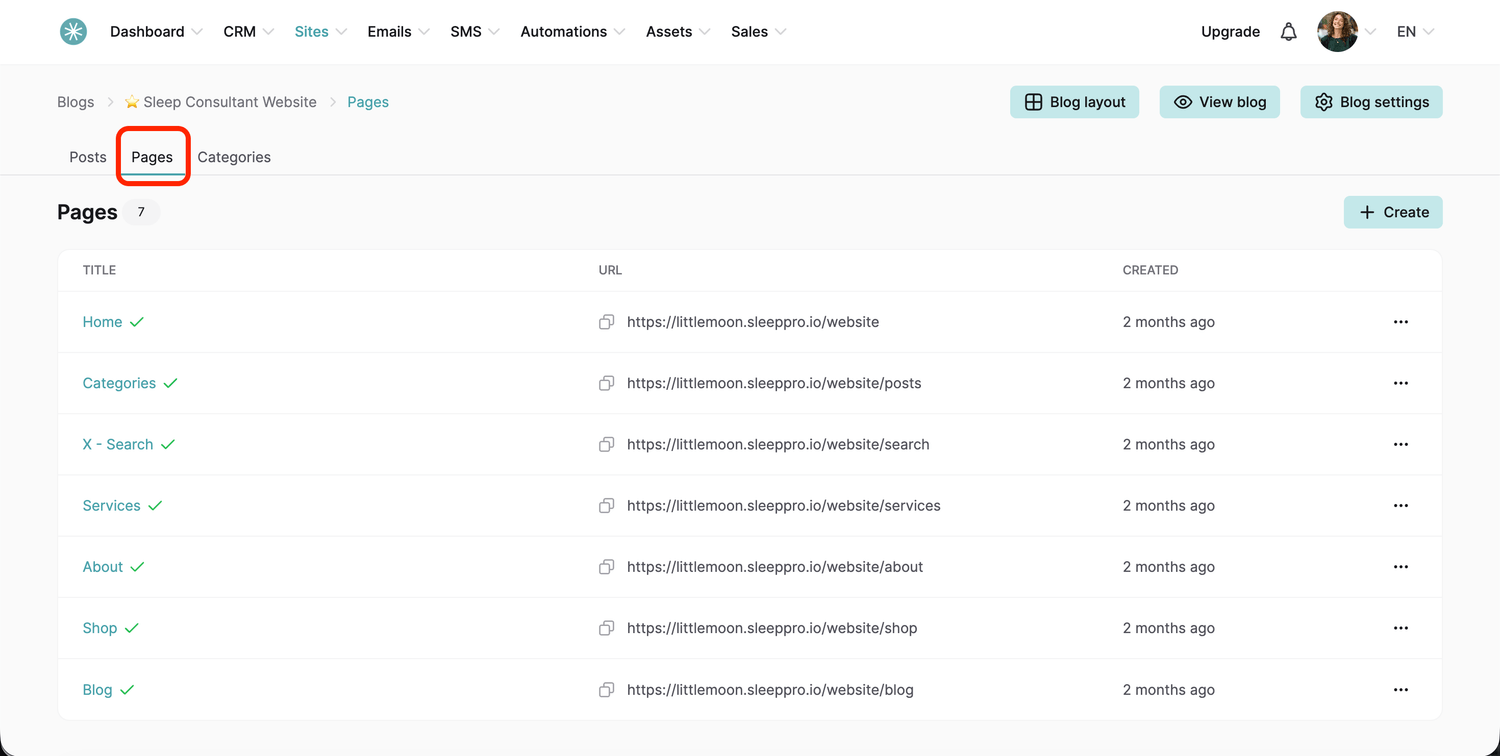
Task: Open more options for Categories row
Action: (1401, 383)
